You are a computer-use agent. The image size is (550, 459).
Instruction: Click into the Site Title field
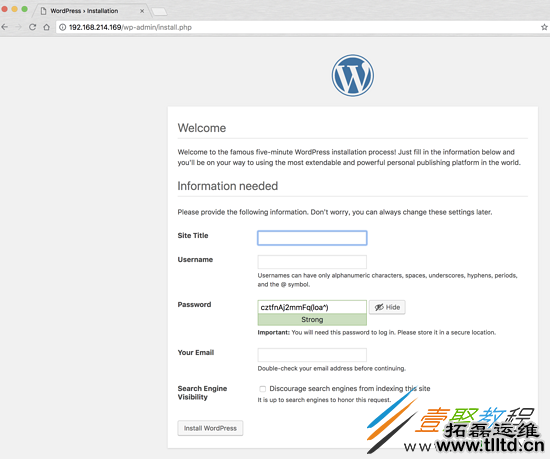click(312, 238)
